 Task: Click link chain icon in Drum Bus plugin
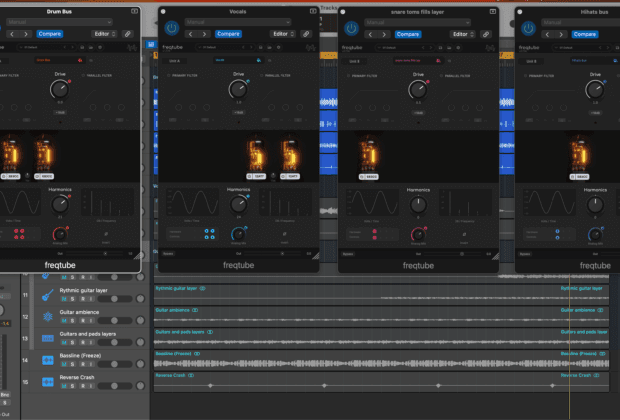(128, 33)
